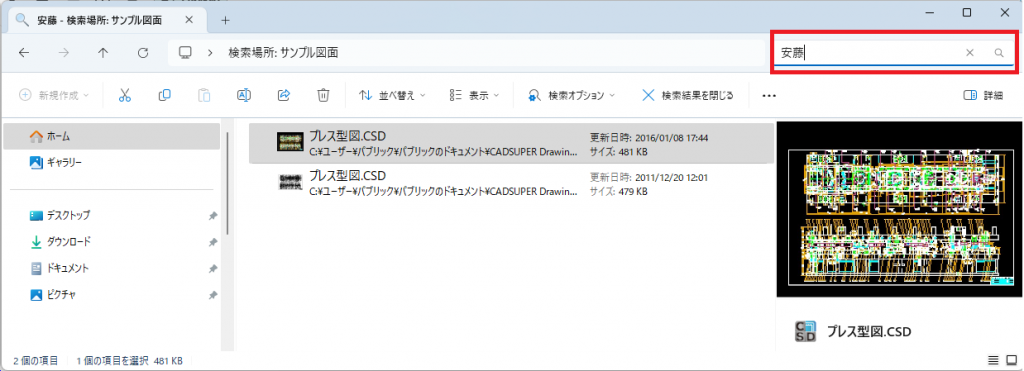
Task: Click the Rename icon in toolbar
Action: tap(244, 95)
